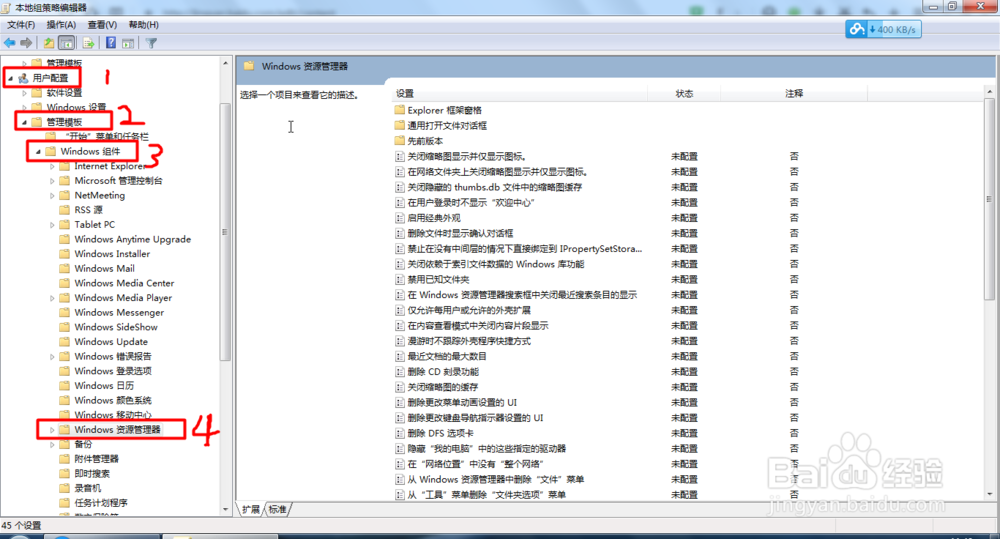This screenshot has height=539, width=1000.
Task: Open the 文件(F) menu
Action: pos(21,24)
